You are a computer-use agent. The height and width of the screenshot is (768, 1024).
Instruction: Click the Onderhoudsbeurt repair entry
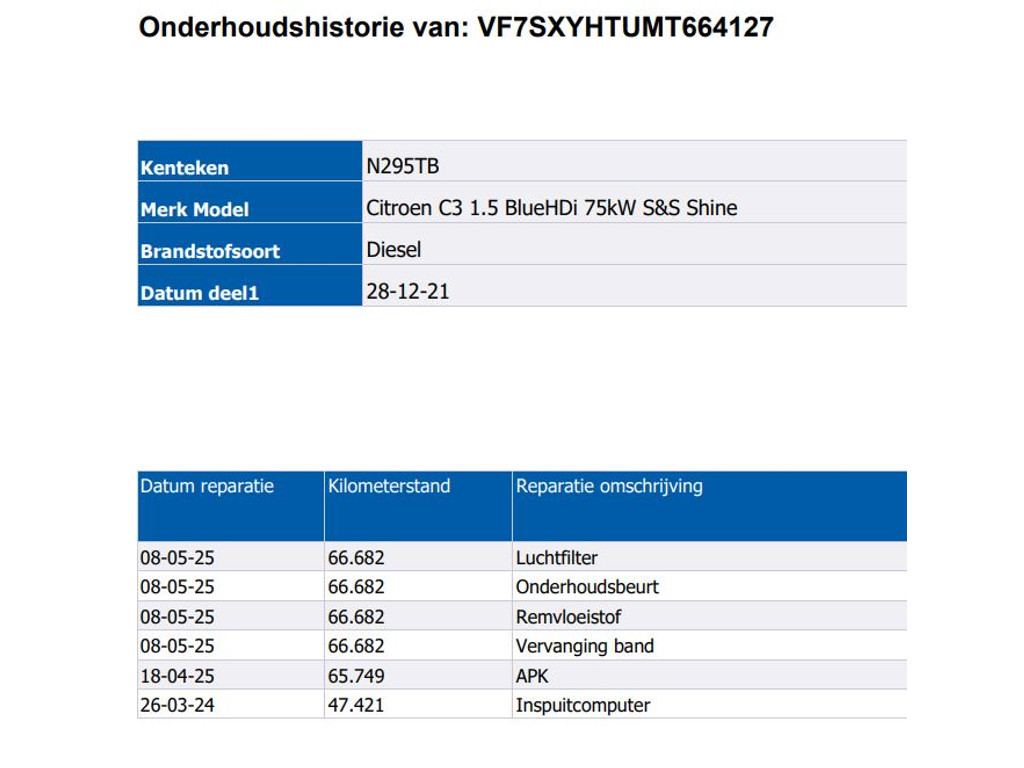click(587, 587)
